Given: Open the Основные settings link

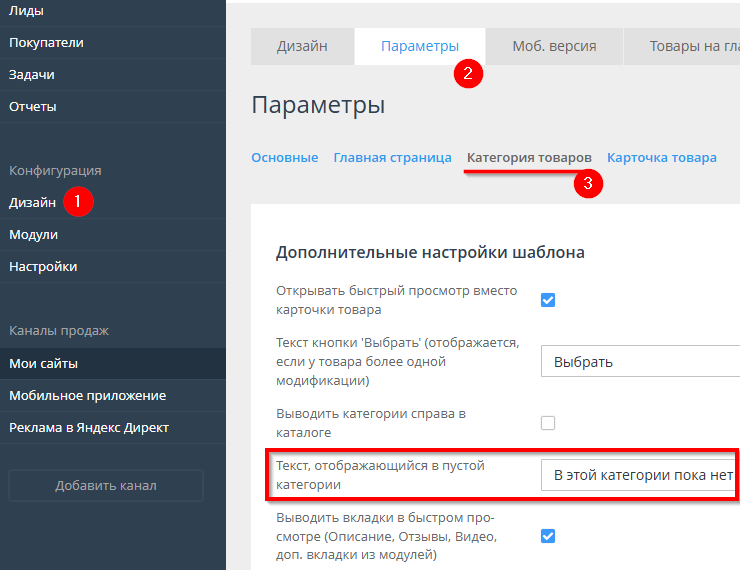Looking at the screenshot, I should (x=284, y=158).
